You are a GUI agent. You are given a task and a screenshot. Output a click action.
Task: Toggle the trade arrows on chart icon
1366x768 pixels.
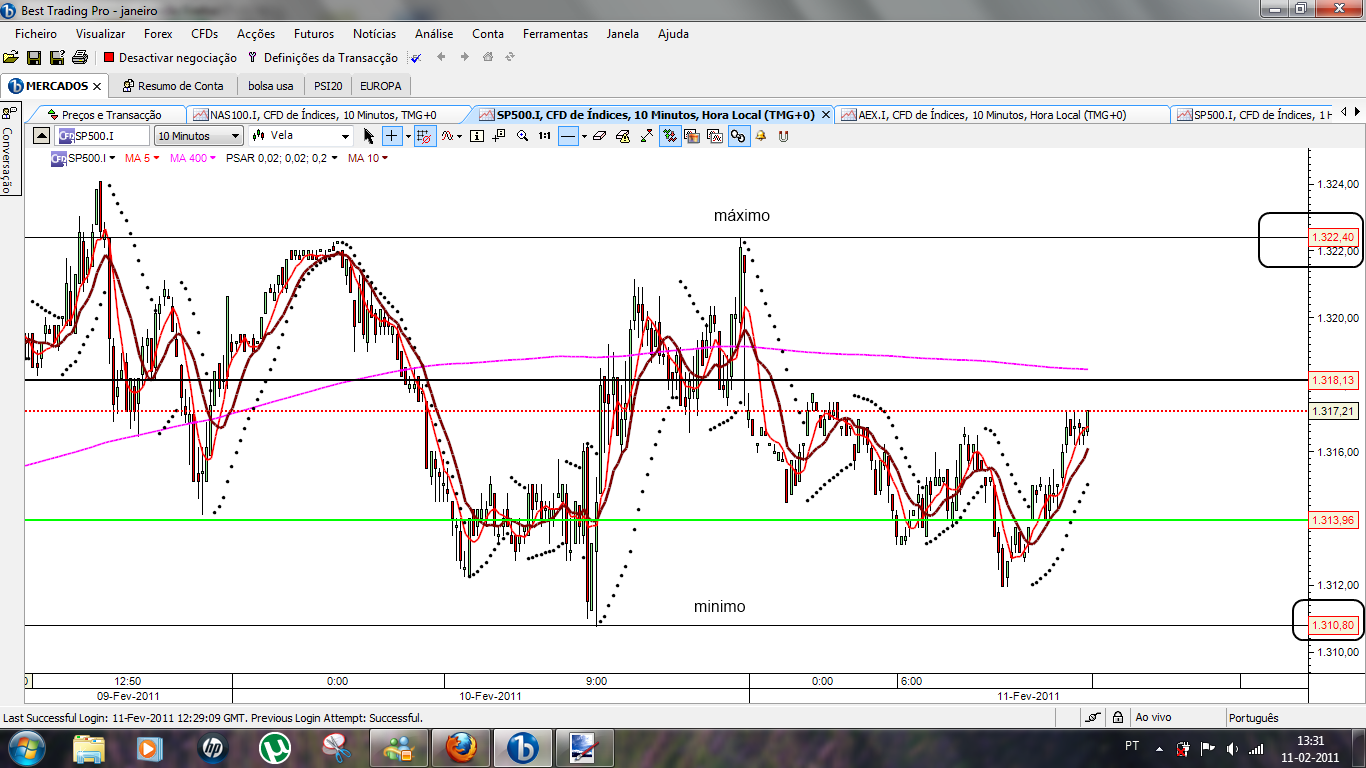(x=670, y=135)
